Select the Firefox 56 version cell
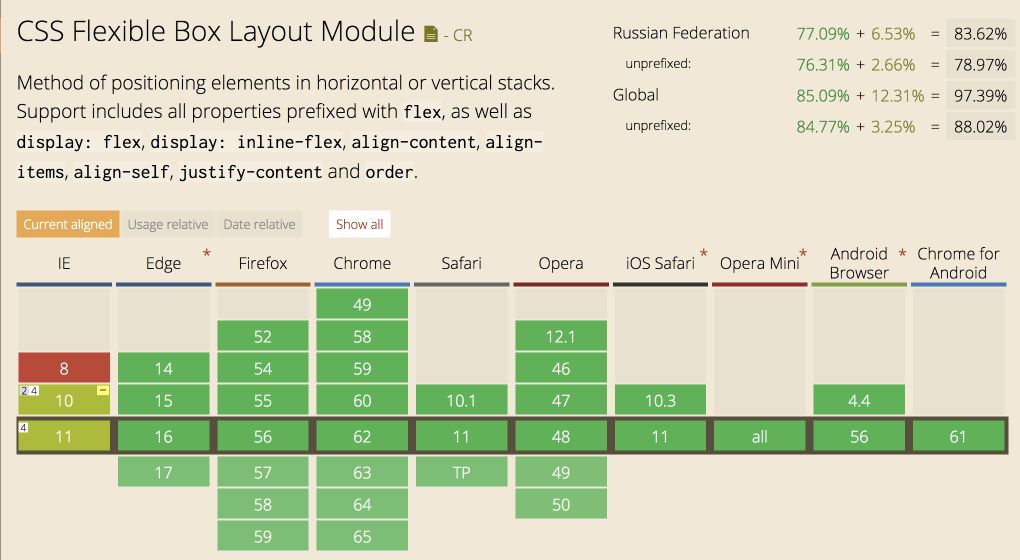The image size is (1020, 560). [x=263, y=437]
